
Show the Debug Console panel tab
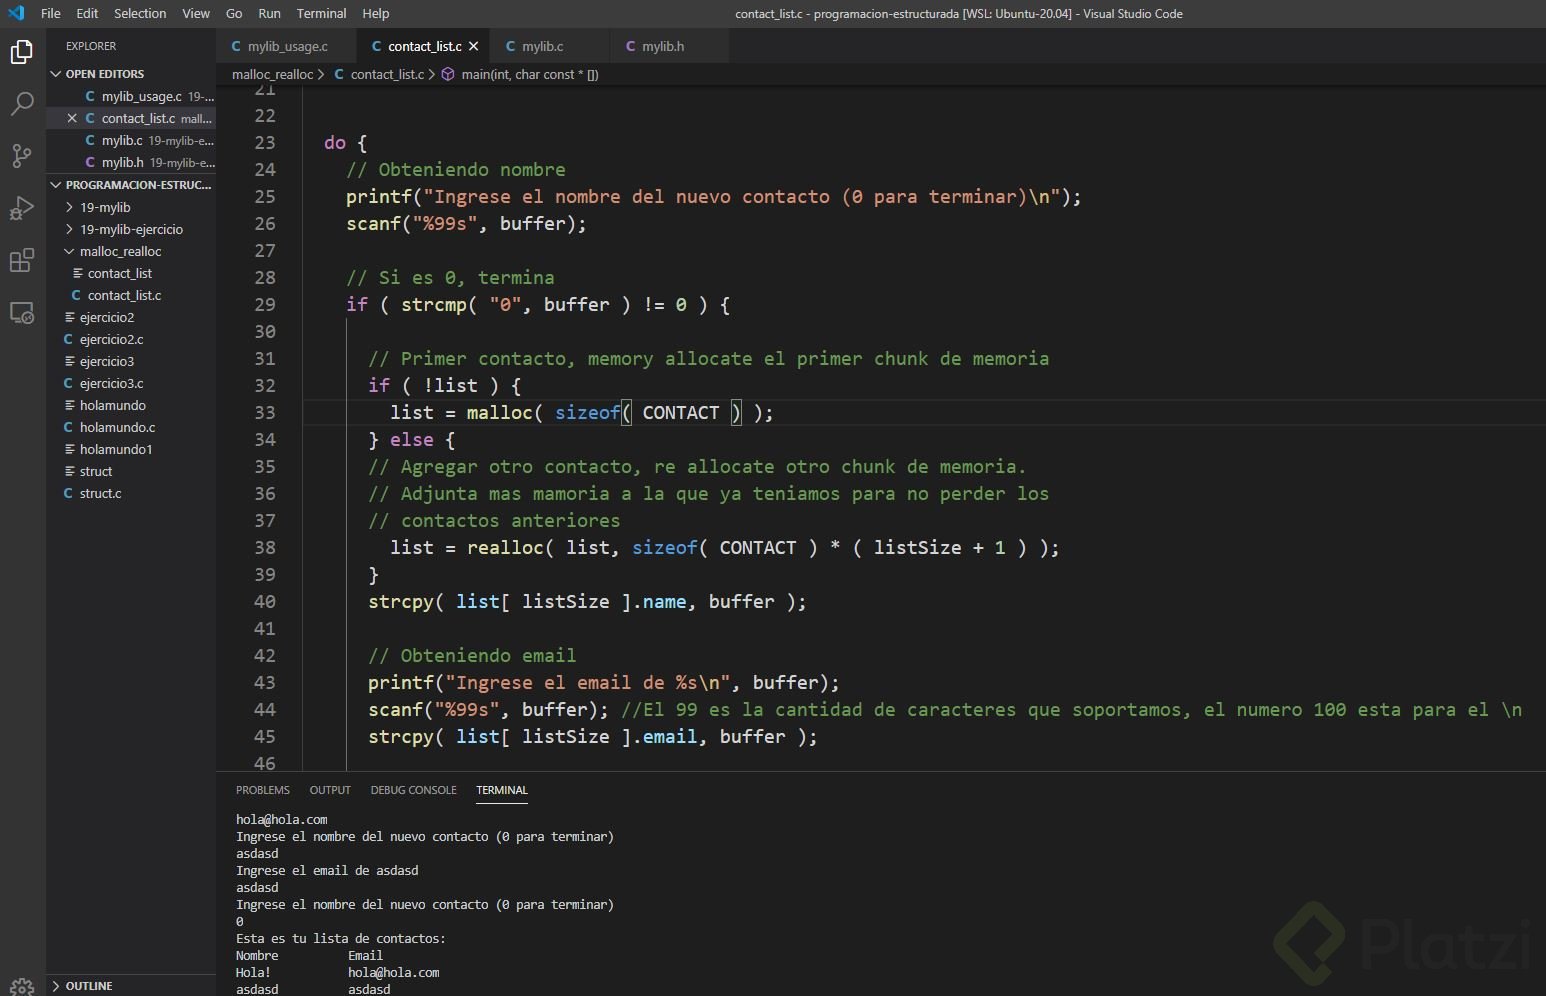click(x=413, y=790)
